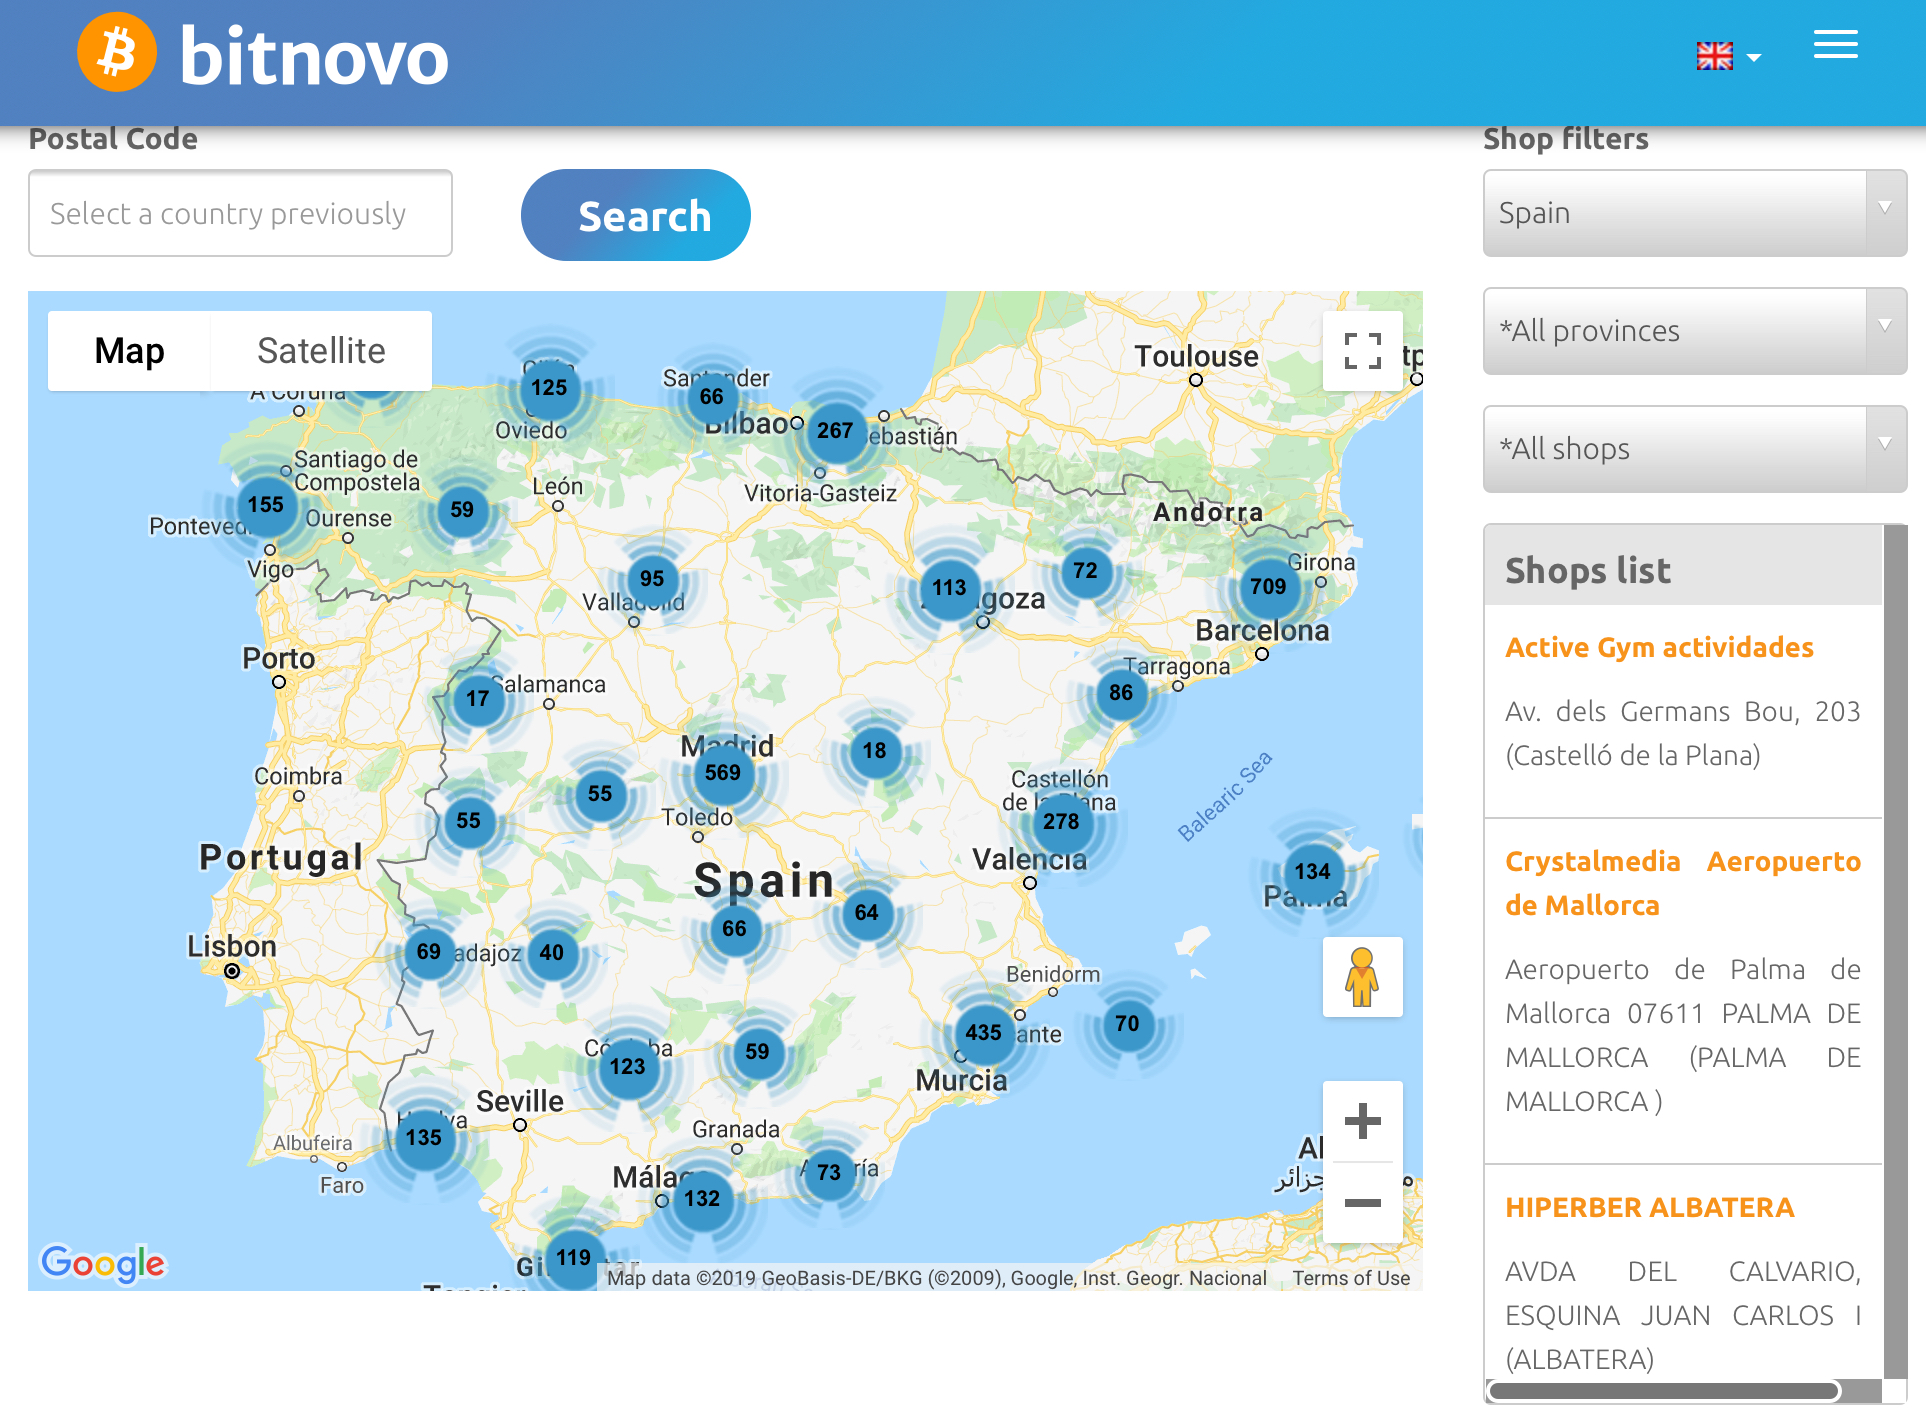This screenshot has width=1926, height=1418.
Task: Expand the Spain country dropdown
Action: pos(1695,213)
